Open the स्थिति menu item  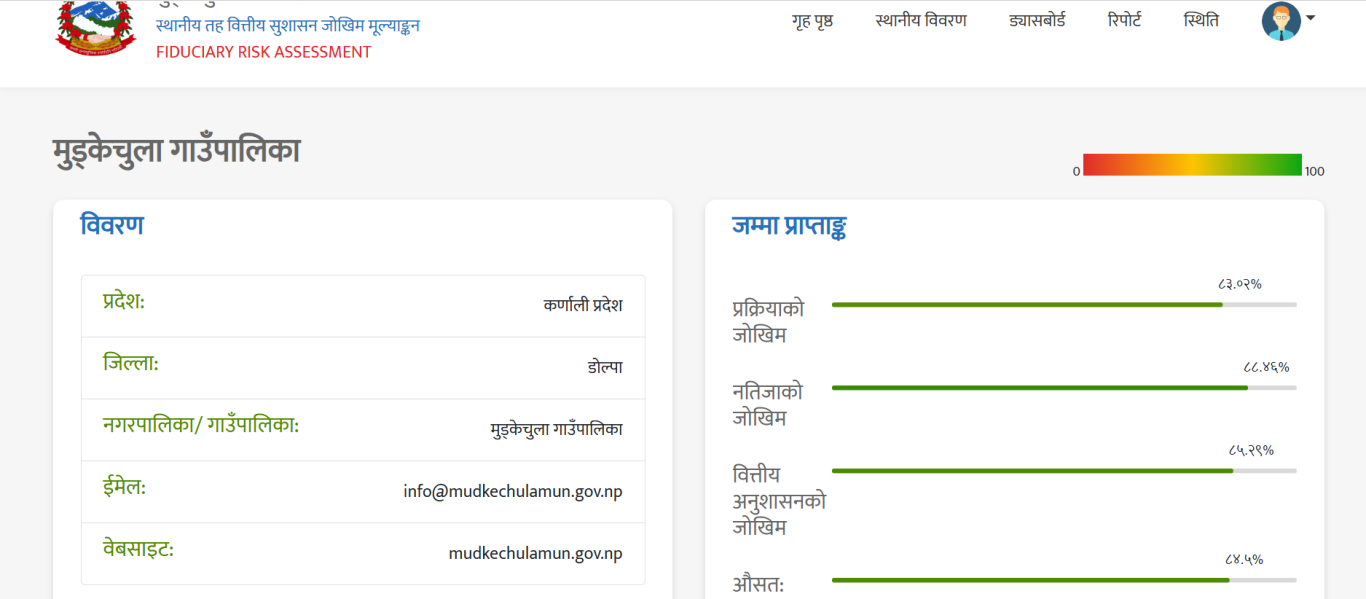pyautogui.click(x=1201, y=20)
